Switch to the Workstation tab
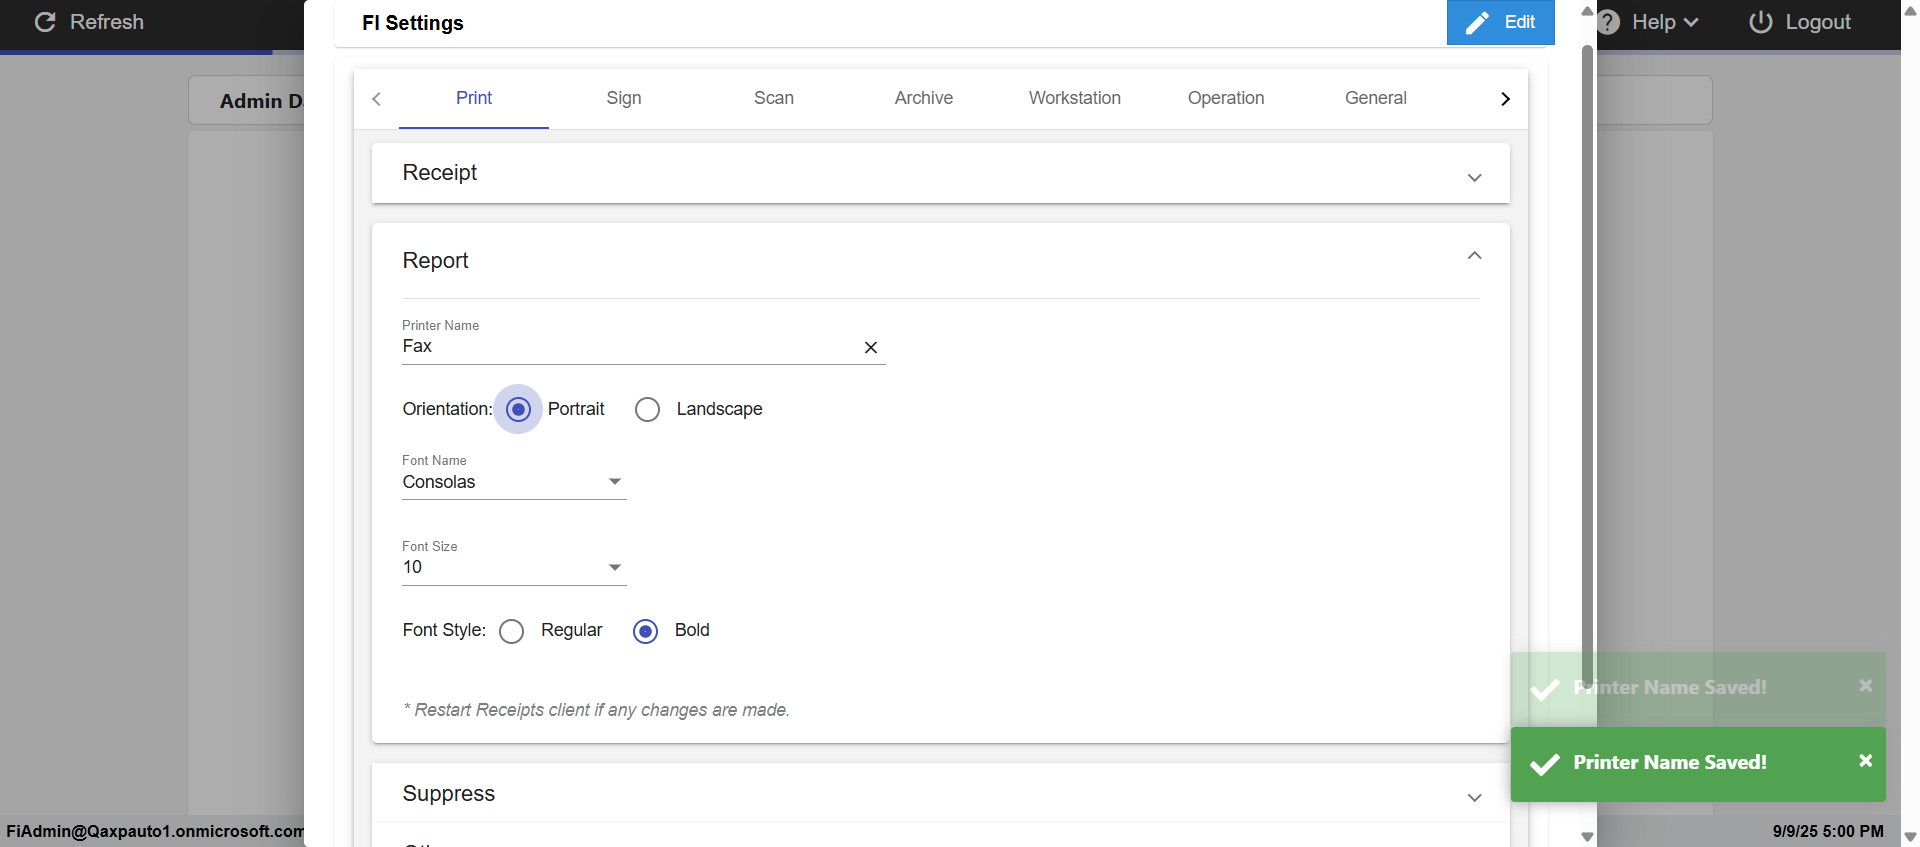This screenshot has width=1920, height=847. pyautogui.click(x=1075, y=98)
